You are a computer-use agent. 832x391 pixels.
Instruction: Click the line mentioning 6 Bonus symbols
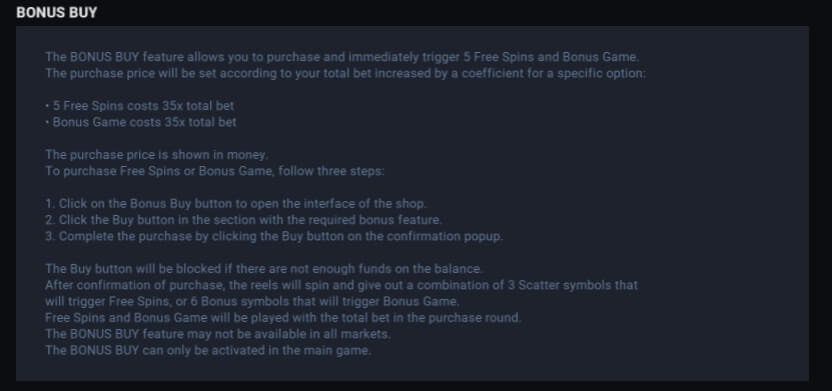252,301
